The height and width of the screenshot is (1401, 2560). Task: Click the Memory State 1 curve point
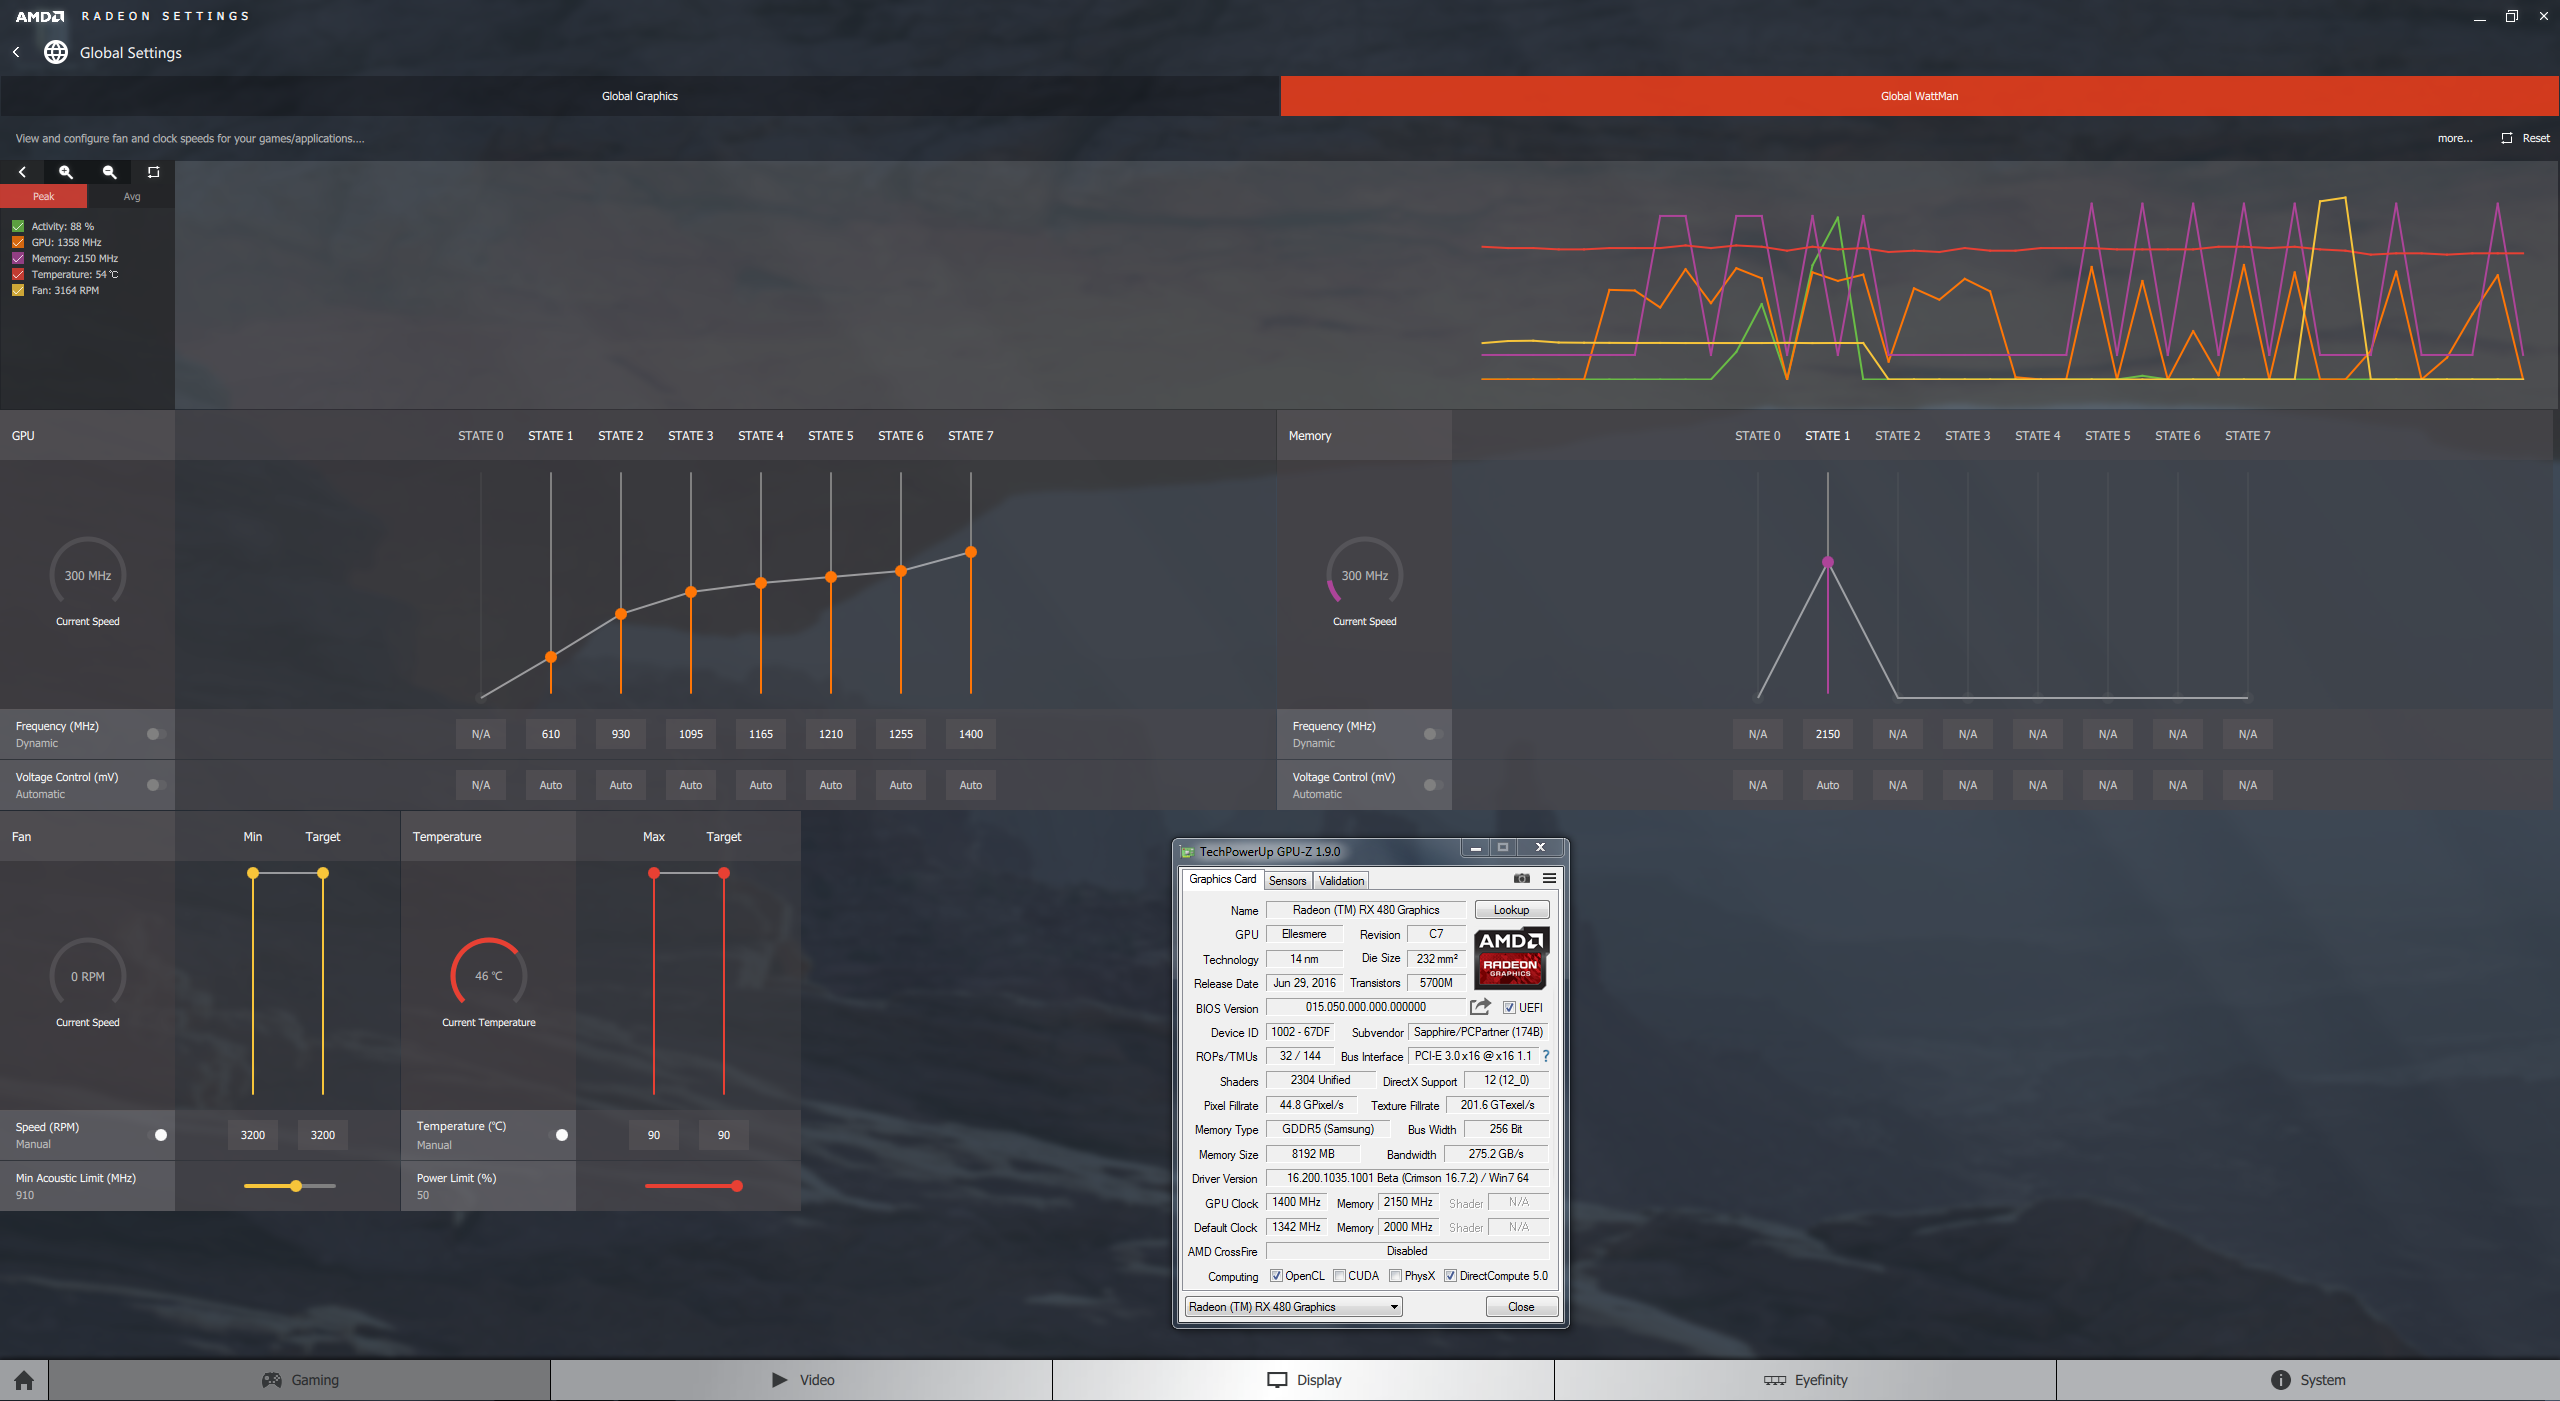click(x=1828, y=562)
